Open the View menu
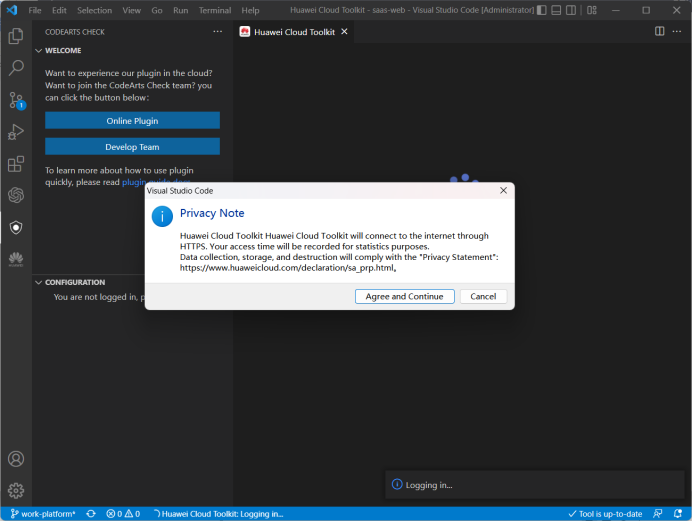 [x=132, y=10]
